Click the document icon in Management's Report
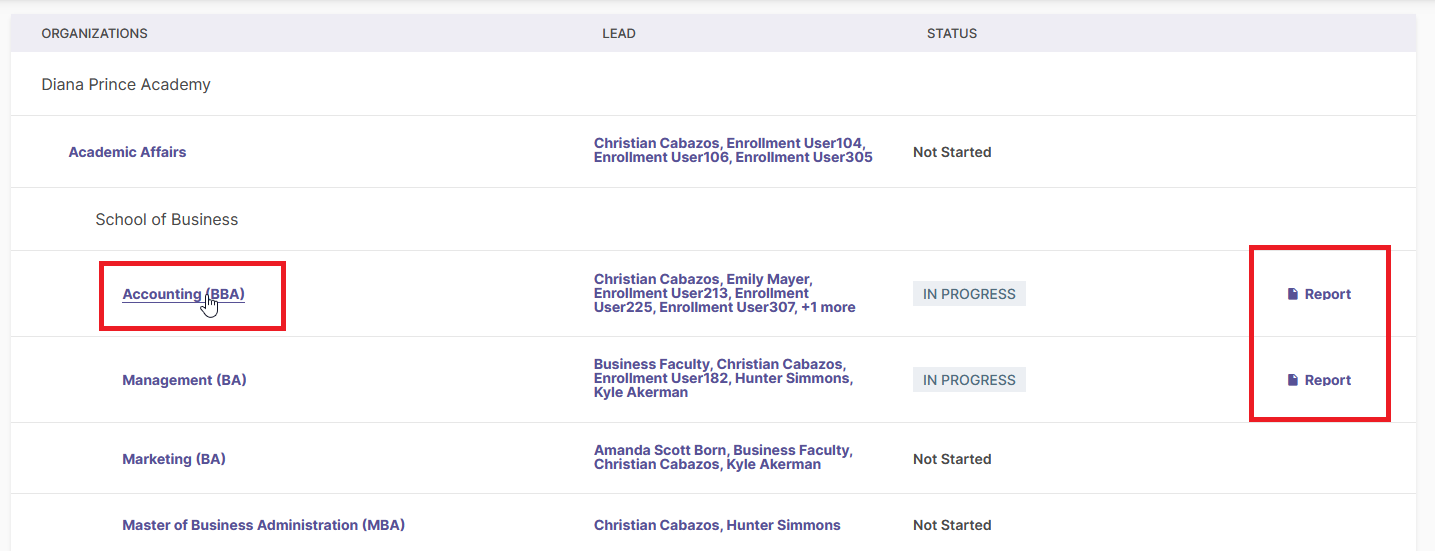The width and height of the screenshot is (1435, 551). [x=1292, y=380]
